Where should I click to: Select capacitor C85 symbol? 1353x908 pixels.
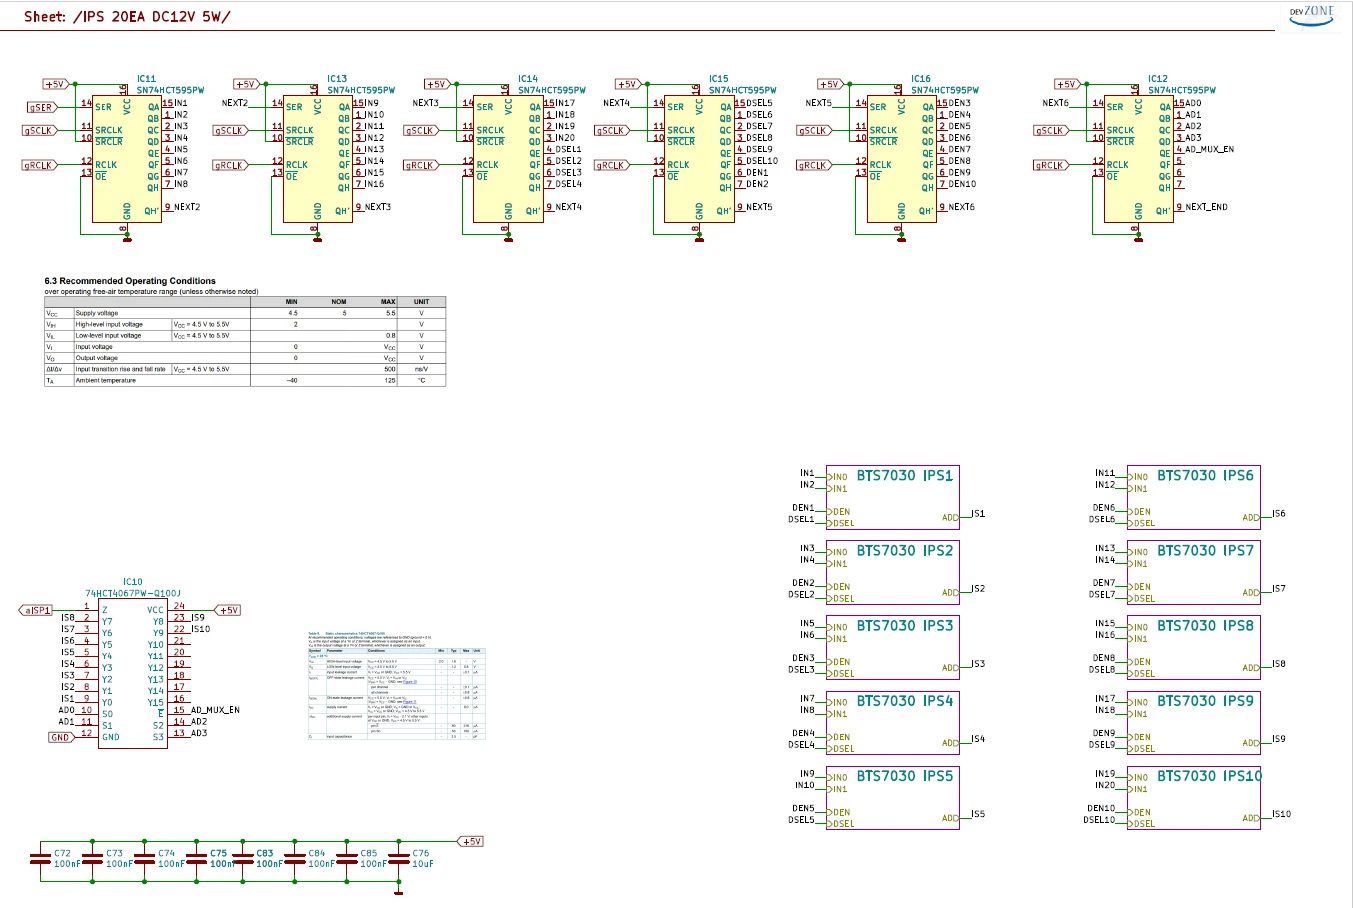346,859
